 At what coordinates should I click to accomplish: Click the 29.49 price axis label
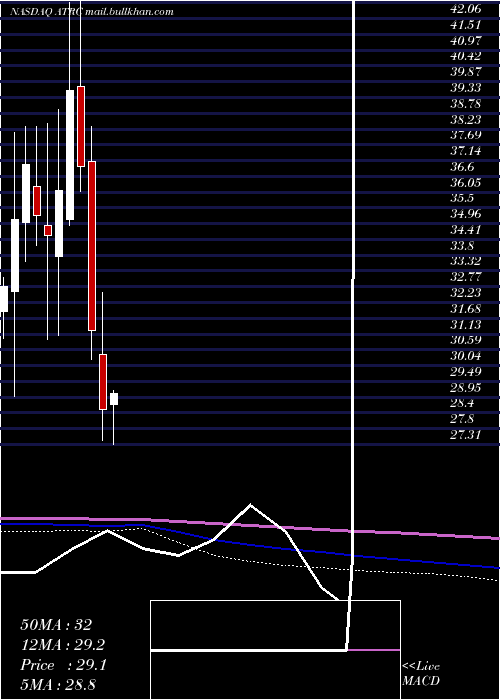point(466,372)
